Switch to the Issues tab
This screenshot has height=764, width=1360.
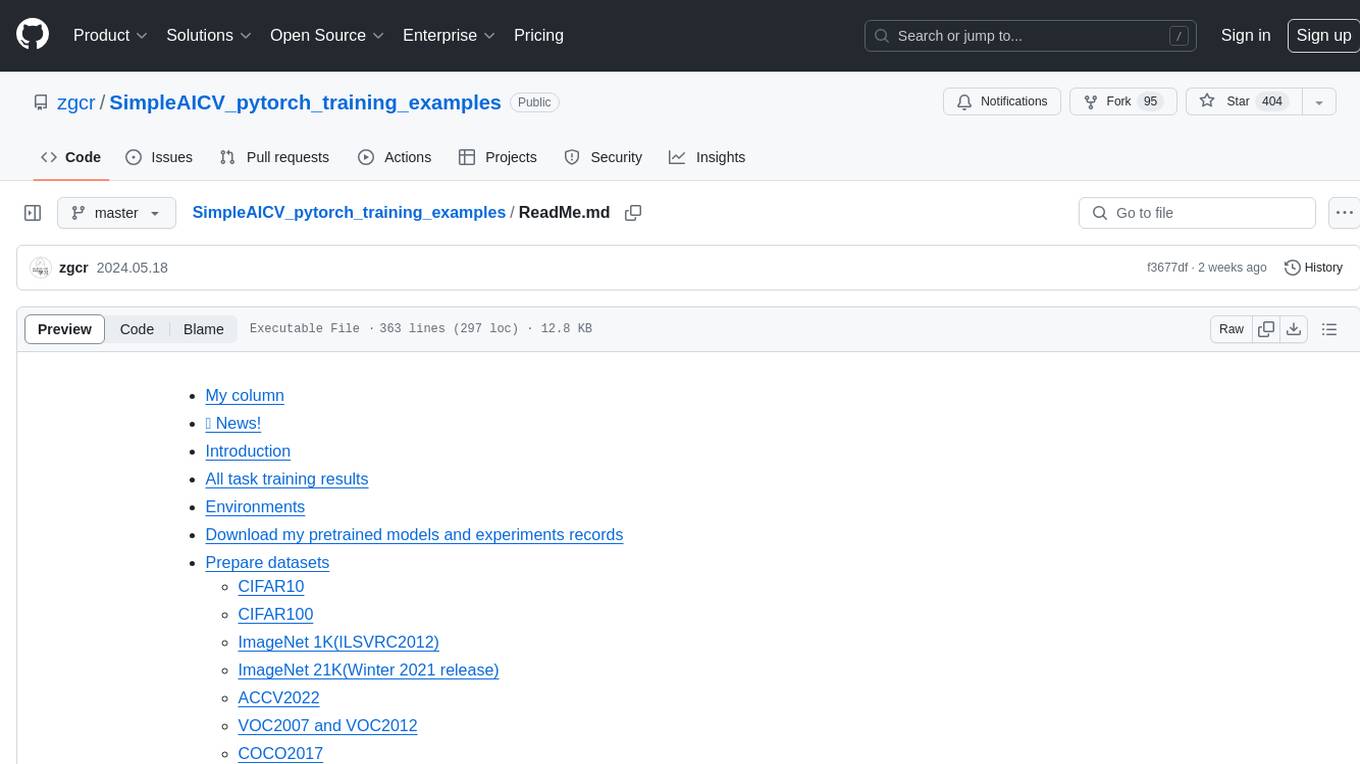[x=159, y=157]
